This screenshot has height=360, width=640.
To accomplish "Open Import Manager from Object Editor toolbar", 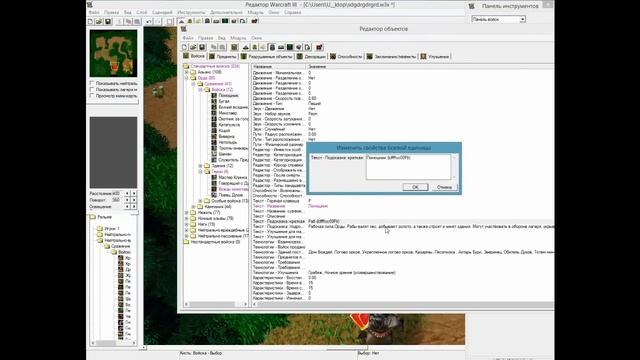I will [x=307, y=47].
